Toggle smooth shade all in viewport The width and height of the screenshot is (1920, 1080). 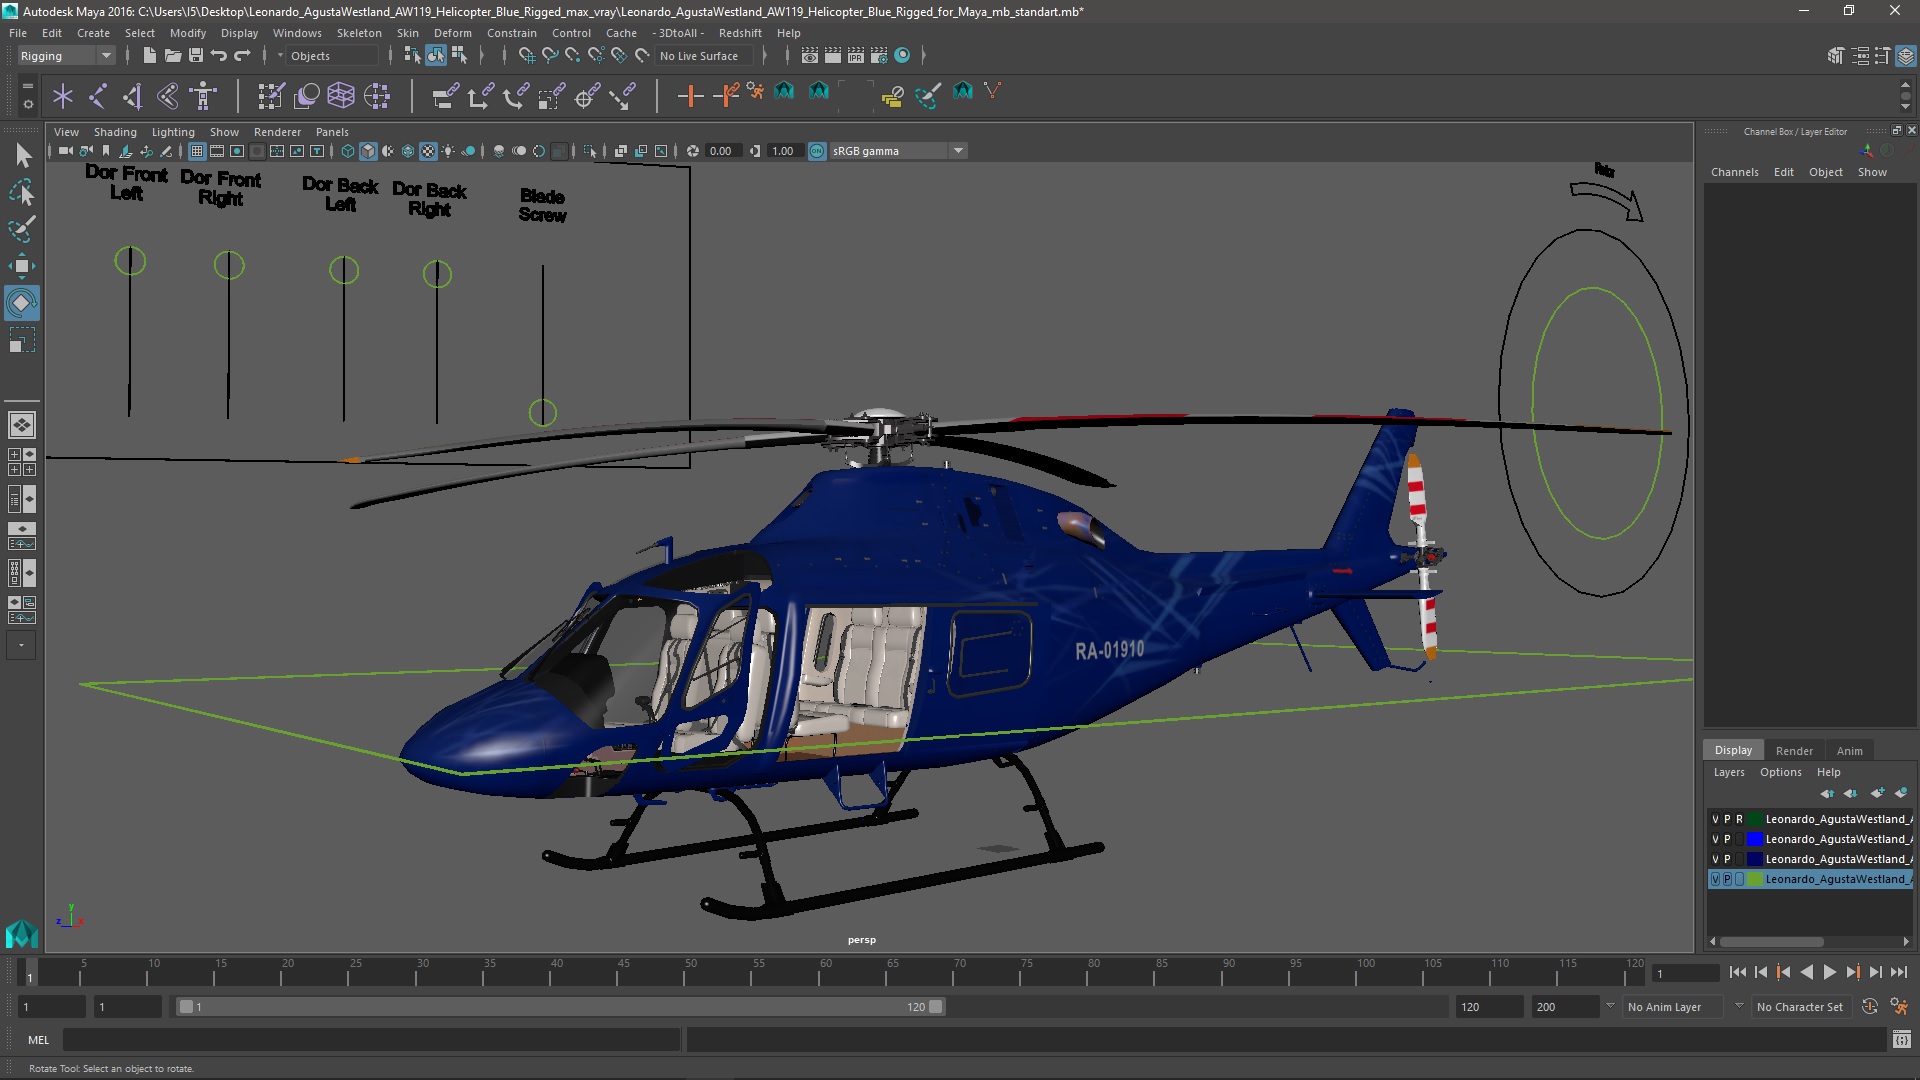(368, 151)
